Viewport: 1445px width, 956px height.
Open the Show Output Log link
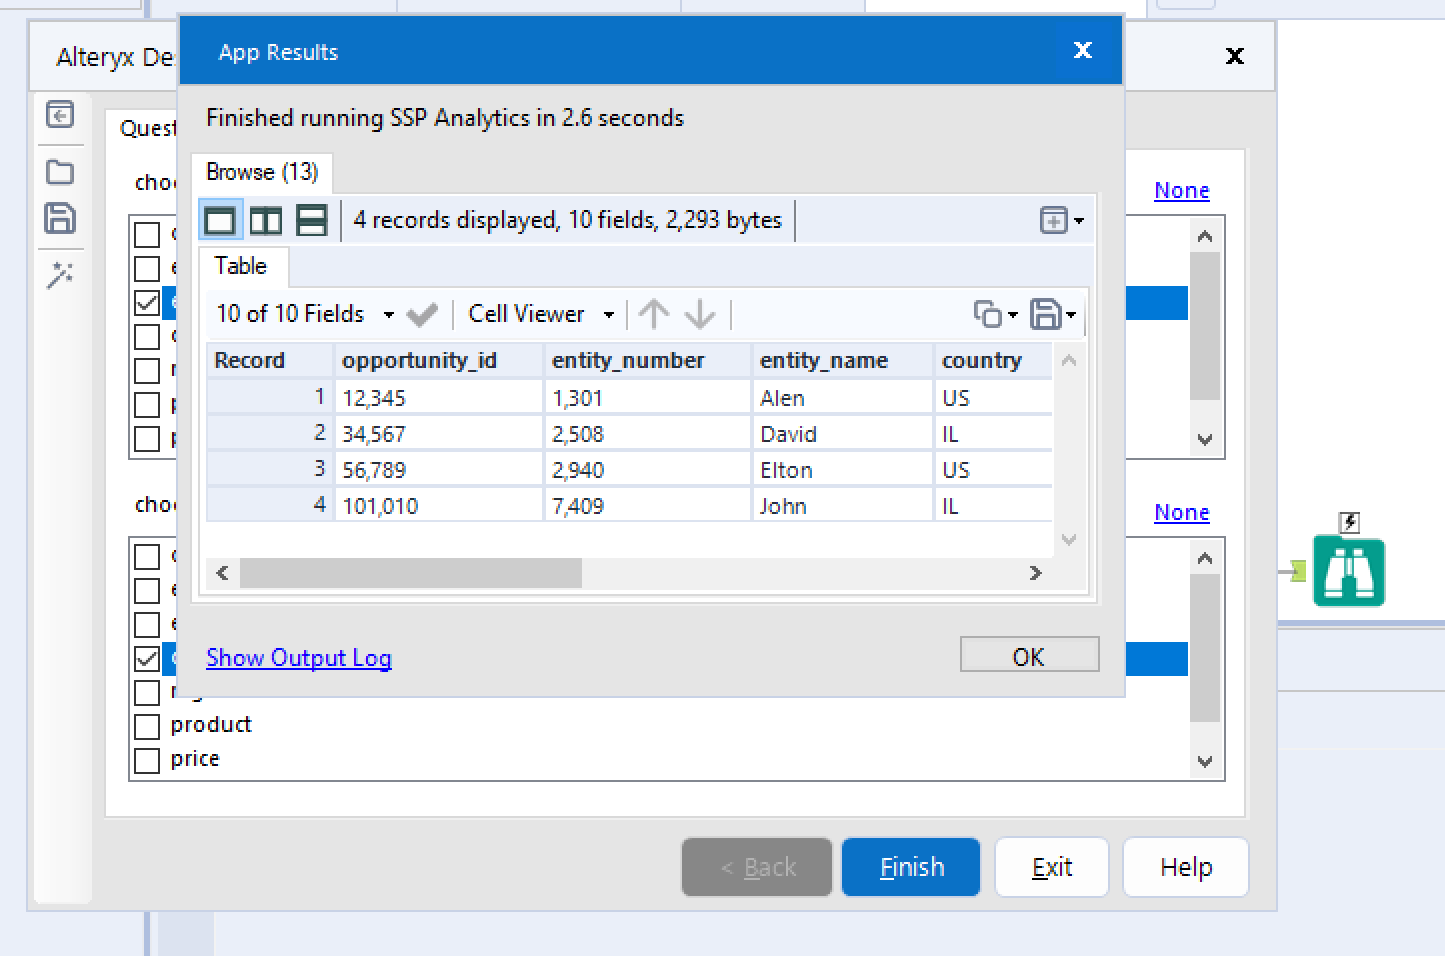(298, 658)
